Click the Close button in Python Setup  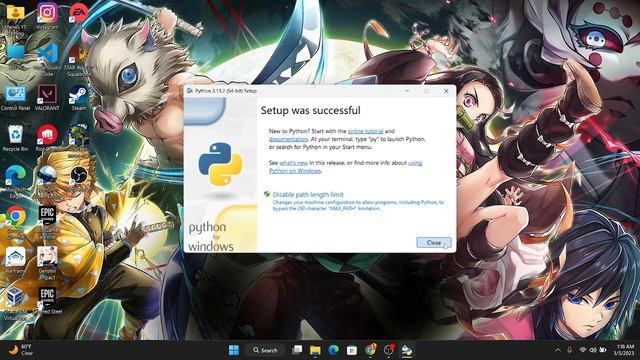433,242
